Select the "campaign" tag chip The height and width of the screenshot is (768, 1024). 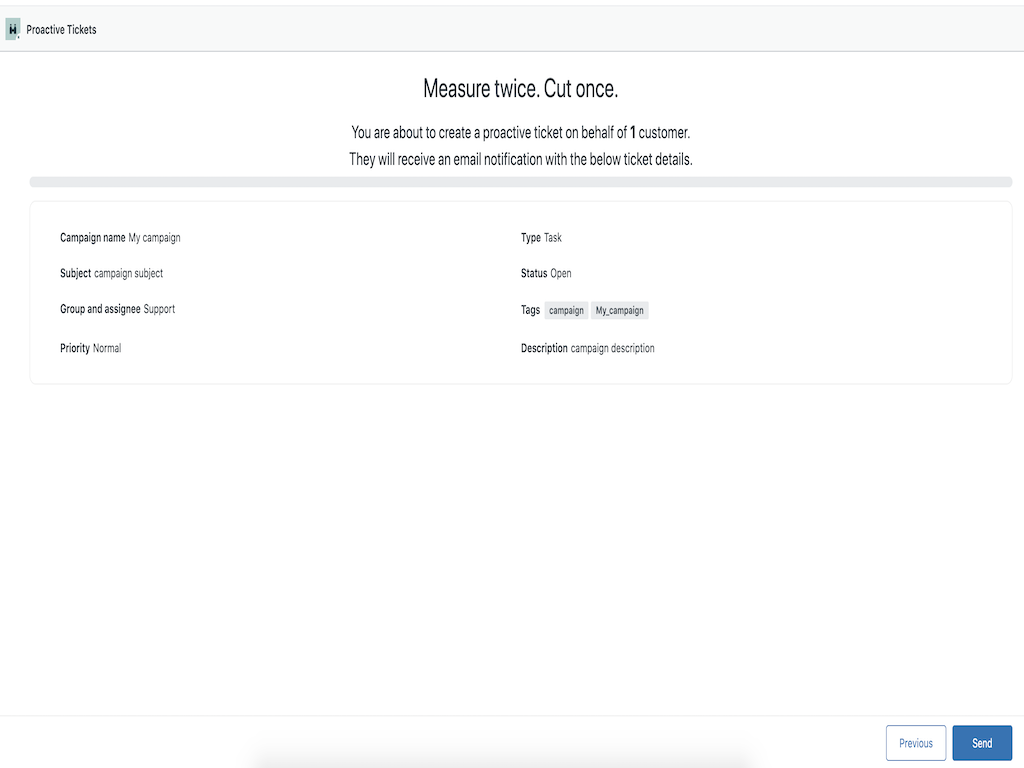[x=566, y=311]
